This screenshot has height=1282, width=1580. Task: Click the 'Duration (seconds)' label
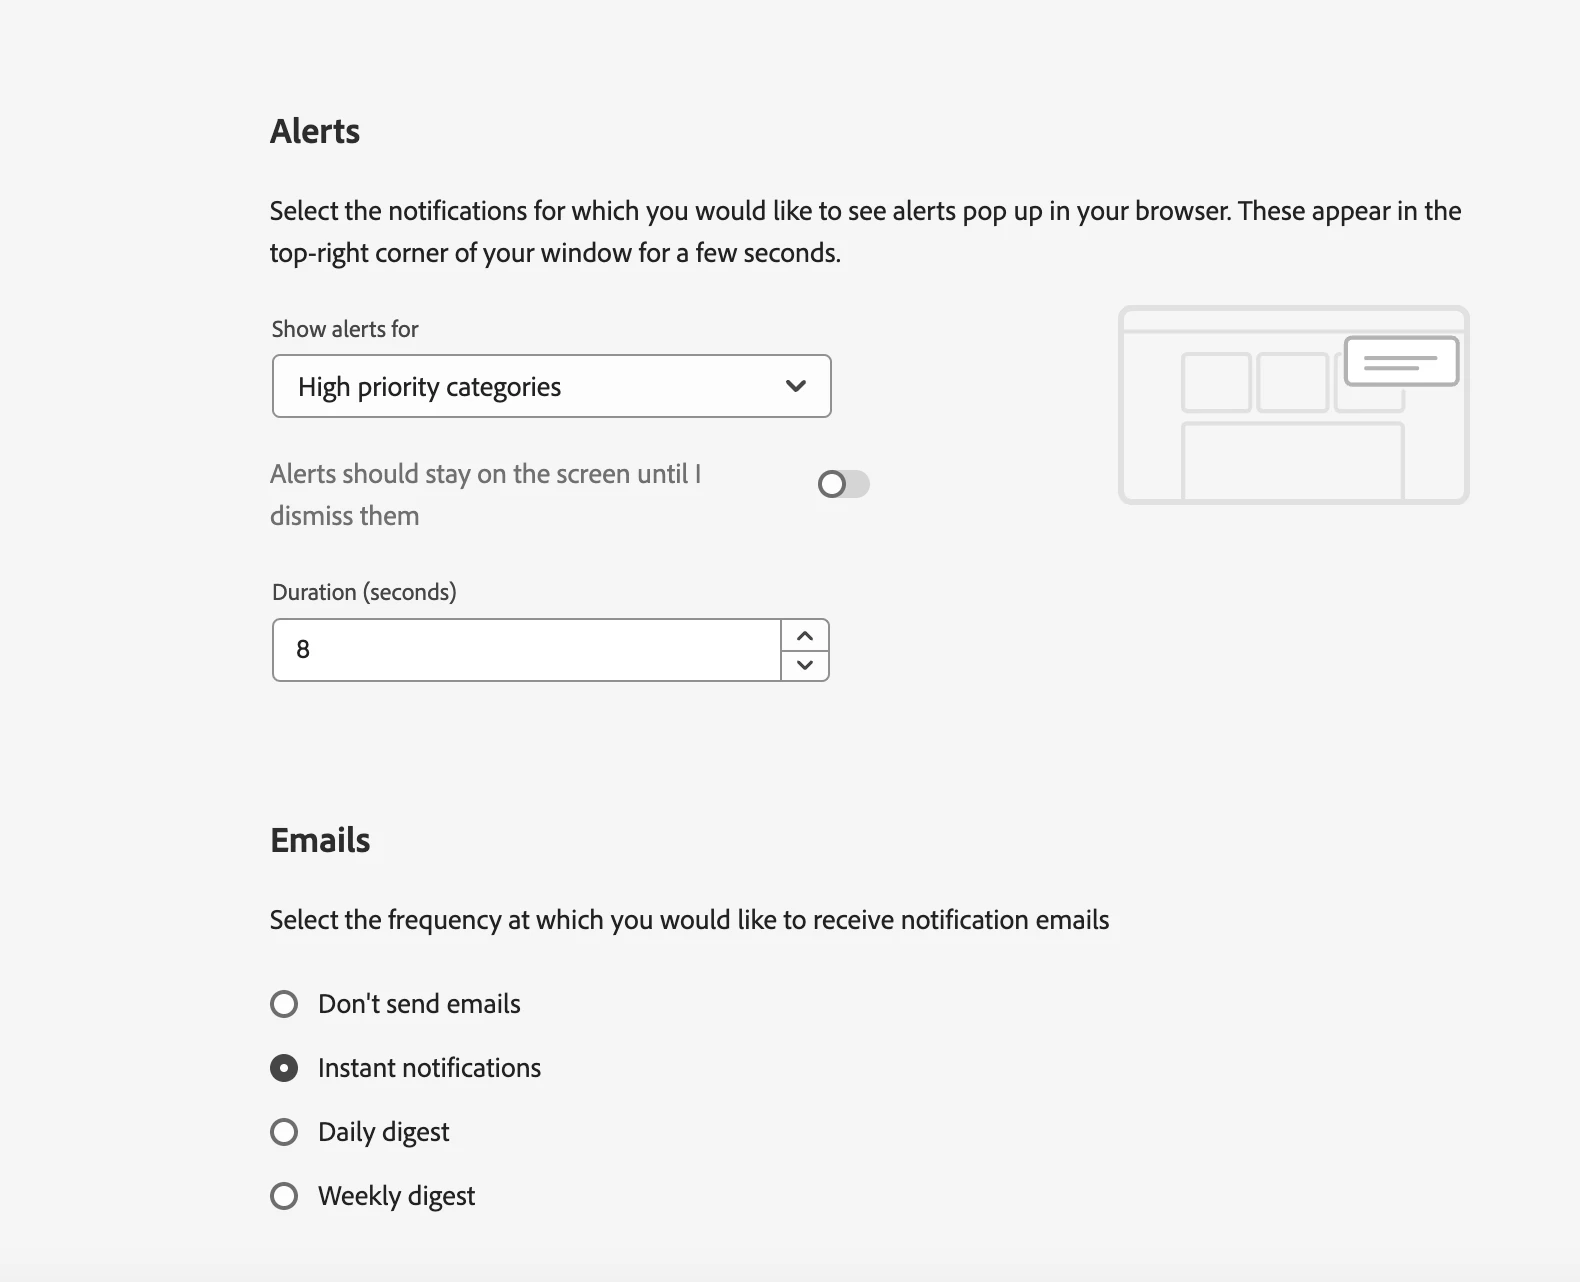[x=364, y=592]
